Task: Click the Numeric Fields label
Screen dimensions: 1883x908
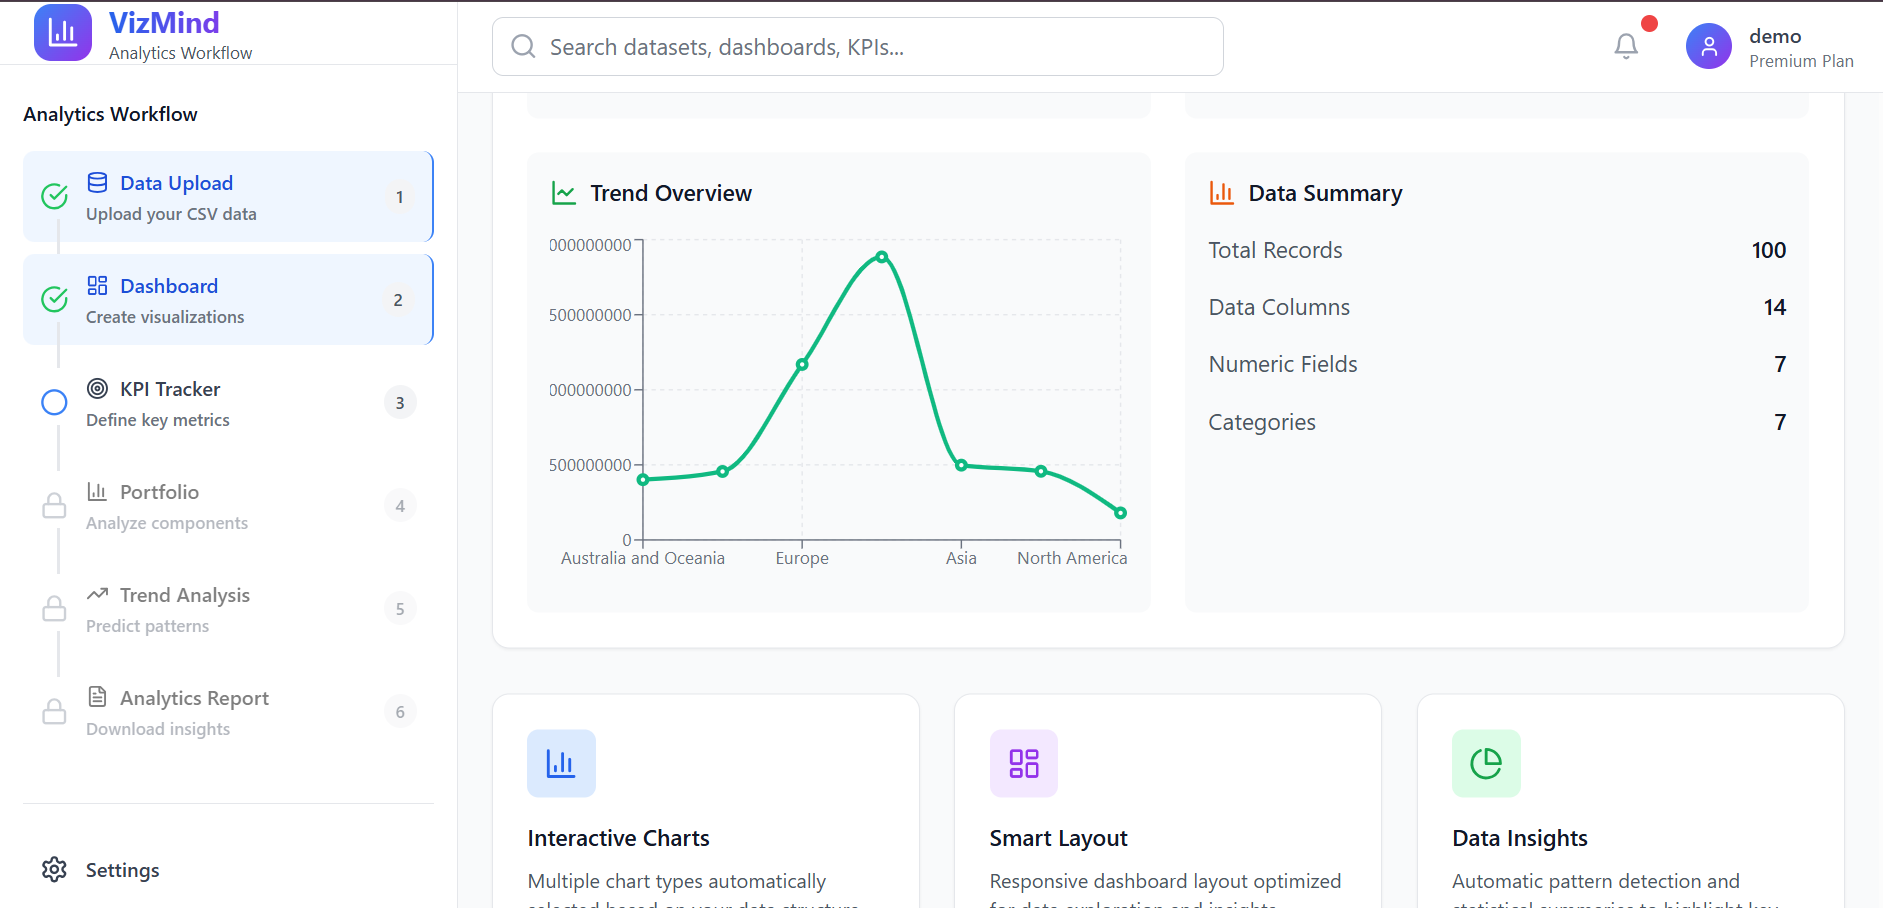Action: pyautogui.click(x=1283, y=364)
